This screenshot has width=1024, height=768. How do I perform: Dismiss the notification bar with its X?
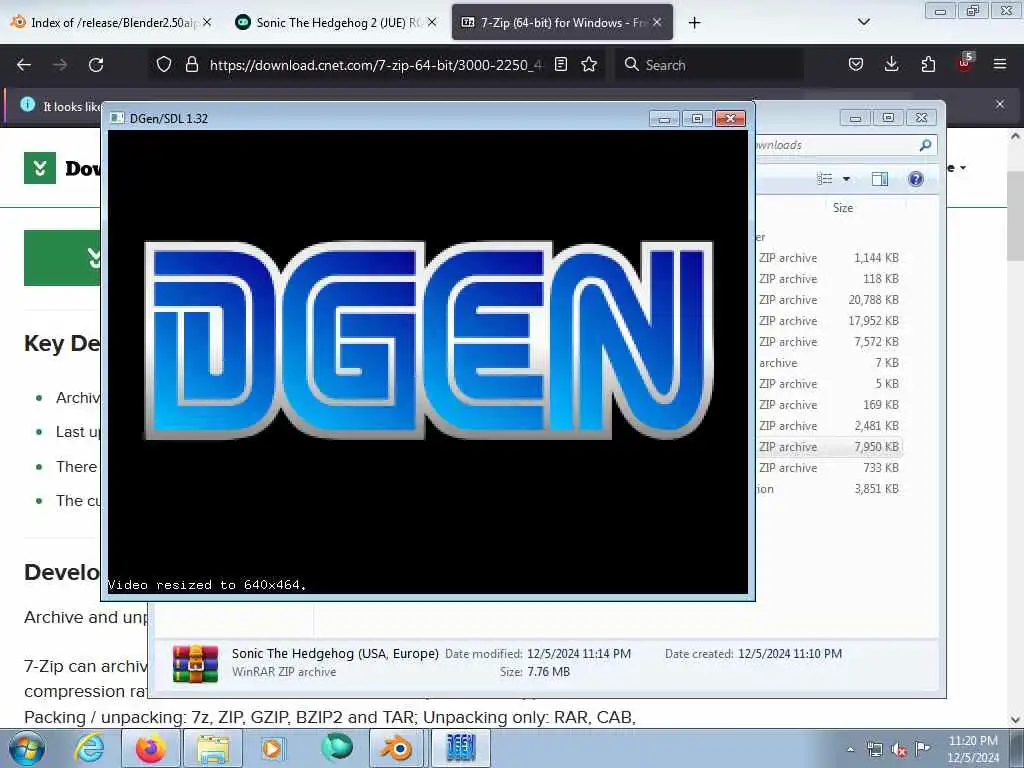pos(999,104)
